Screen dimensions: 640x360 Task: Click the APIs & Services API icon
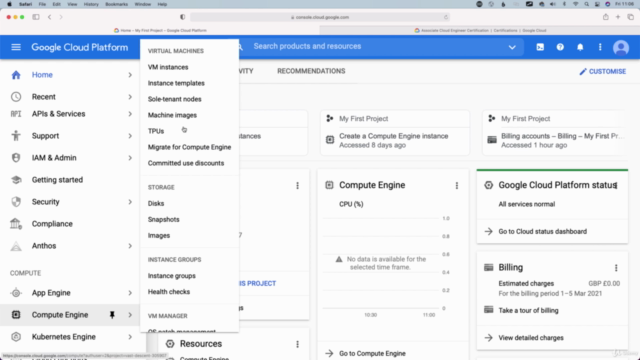pyautogui.click(x=16, y=114)
